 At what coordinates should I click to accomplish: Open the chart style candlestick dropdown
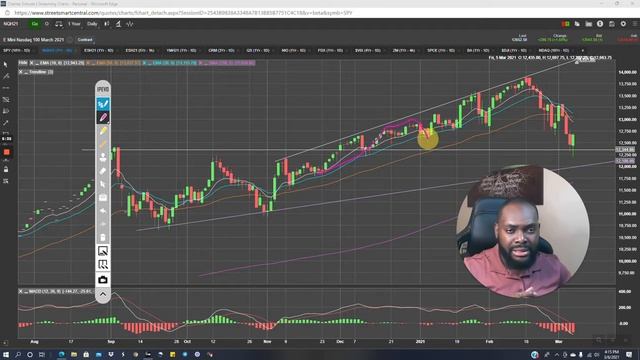pos(107,24)
